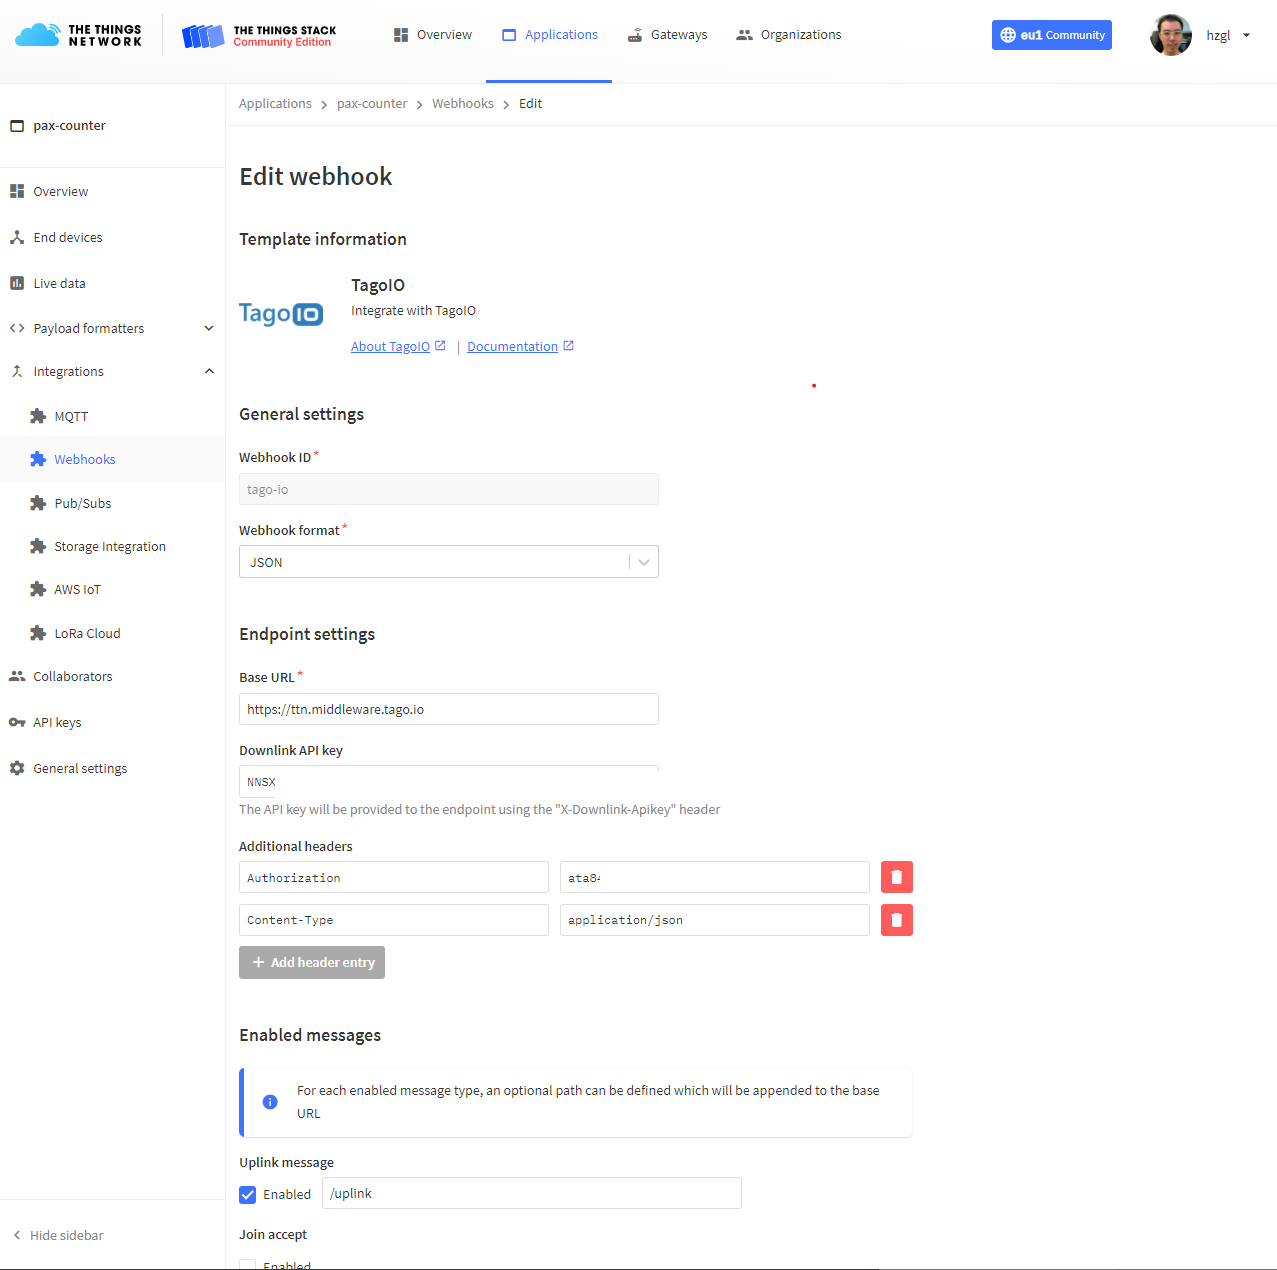
Task: Click the disabled Webhook ID field
Action: click(449, 489)
